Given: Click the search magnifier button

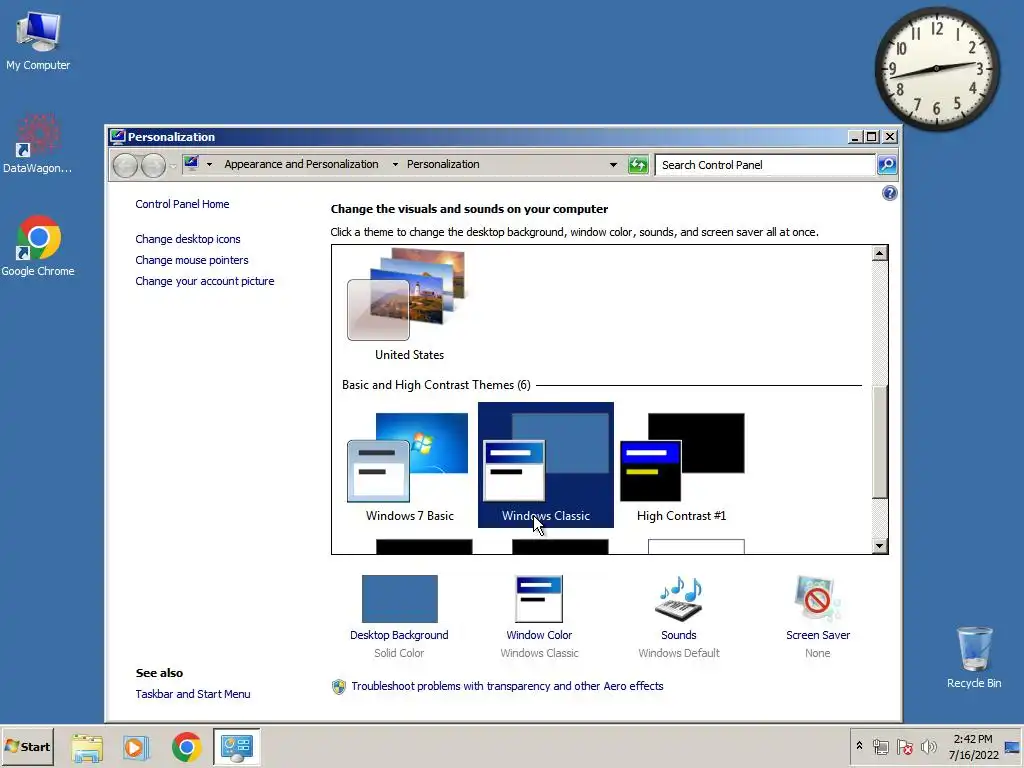Looking at the screenshot, I should tap(886, 165).
